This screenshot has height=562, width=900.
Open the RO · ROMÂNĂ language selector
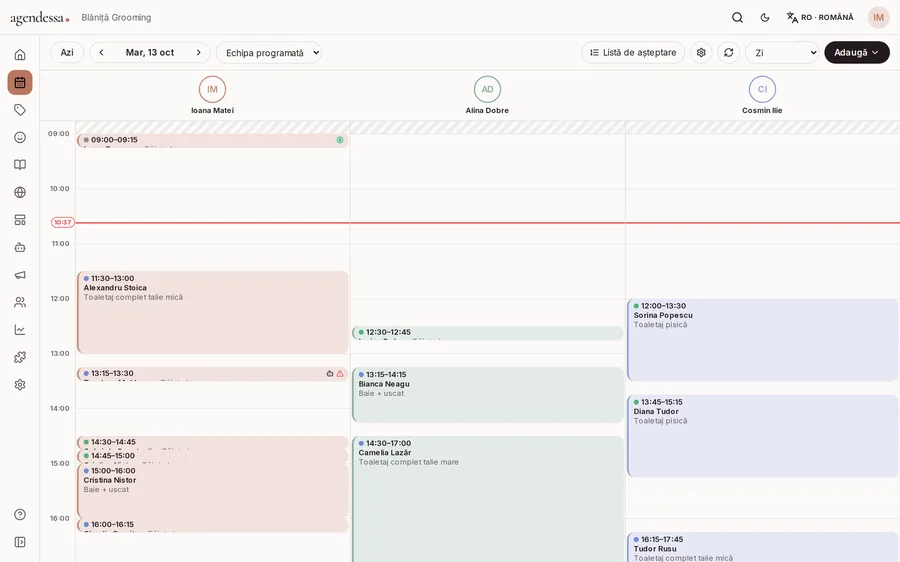[820, 18]
